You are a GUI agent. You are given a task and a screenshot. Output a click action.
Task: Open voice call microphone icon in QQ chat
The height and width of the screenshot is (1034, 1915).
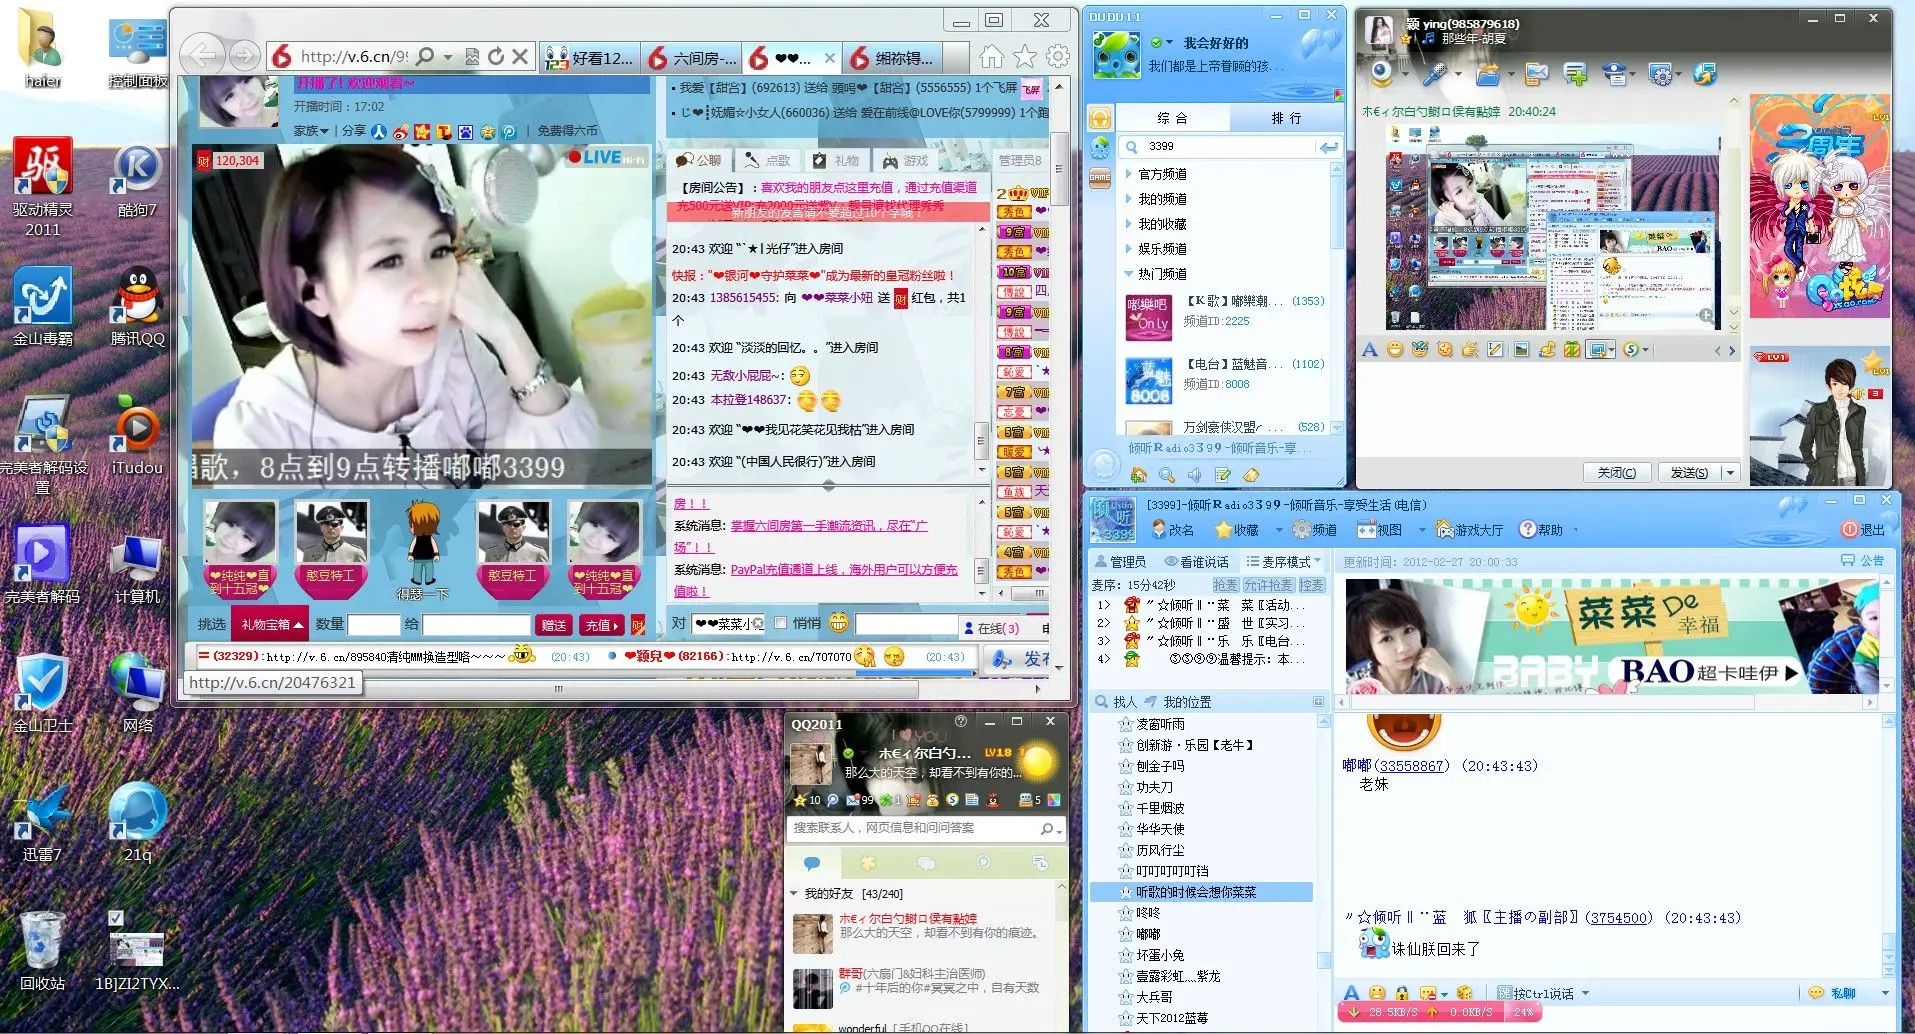(x=1434, y=74)
